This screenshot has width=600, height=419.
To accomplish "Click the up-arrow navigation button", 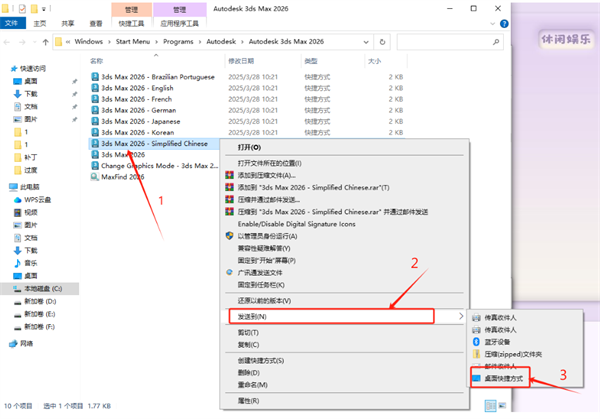I will coord(43,42).
